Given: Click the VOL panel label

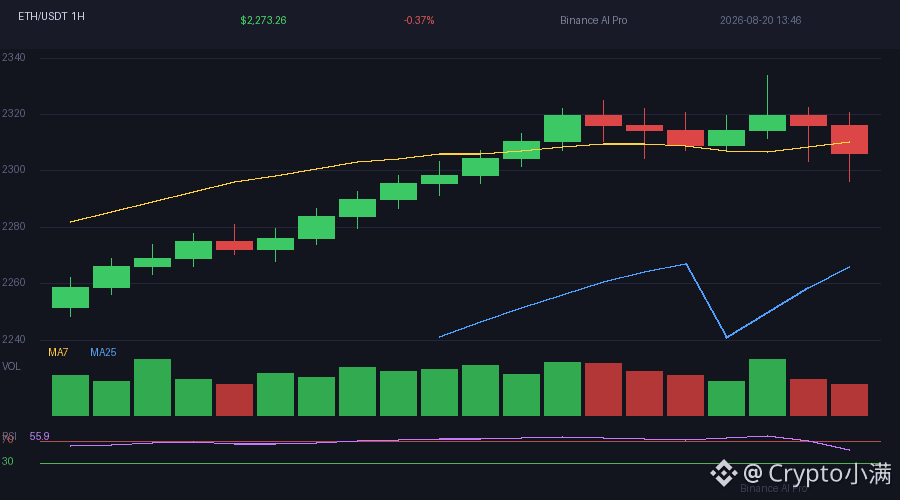Looking at the screenshot, I should click(x=11, y=366).
